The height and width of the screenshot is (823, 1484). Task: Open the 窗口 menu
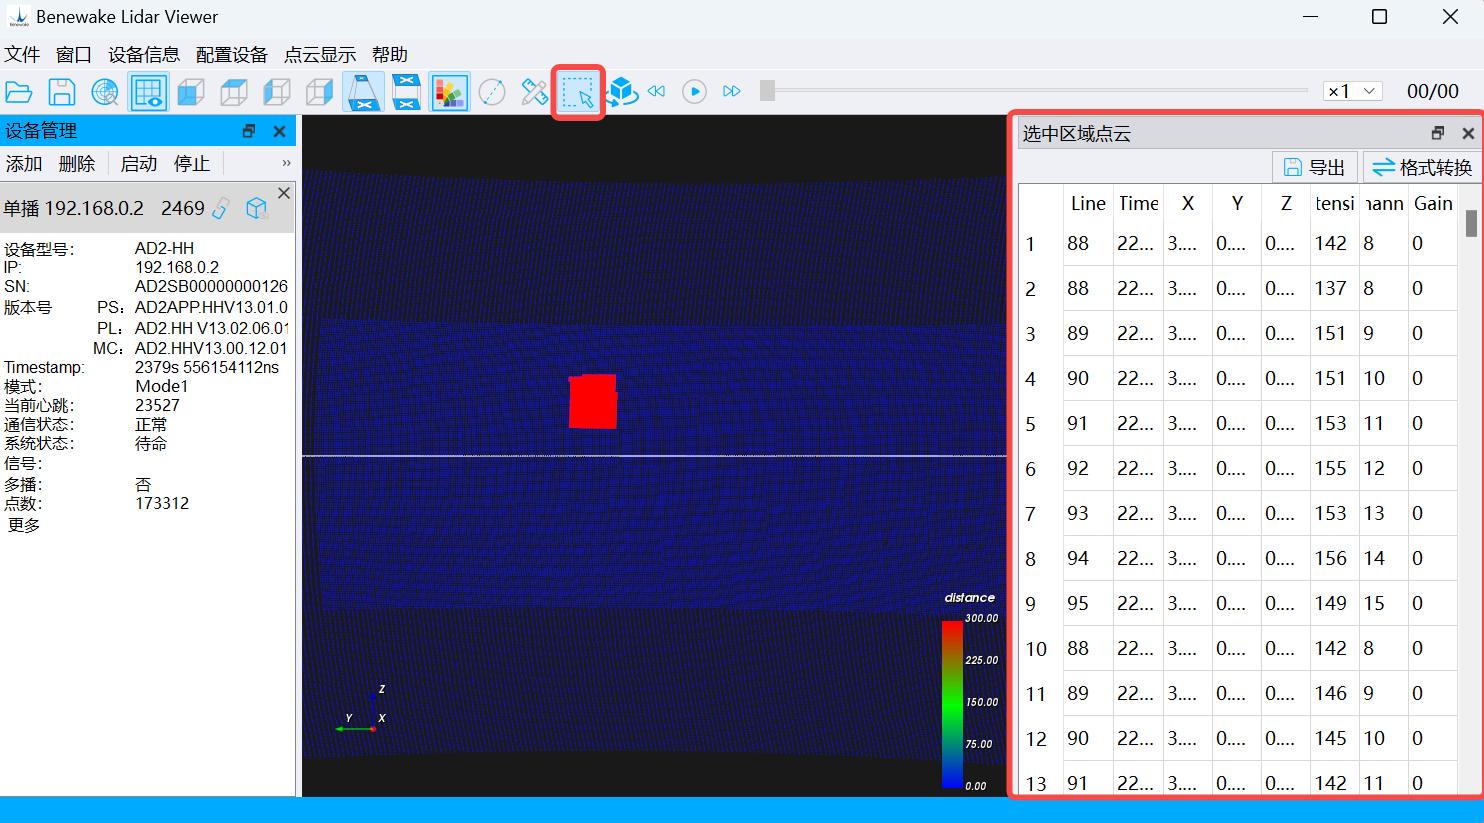click(x=74, y=54)
